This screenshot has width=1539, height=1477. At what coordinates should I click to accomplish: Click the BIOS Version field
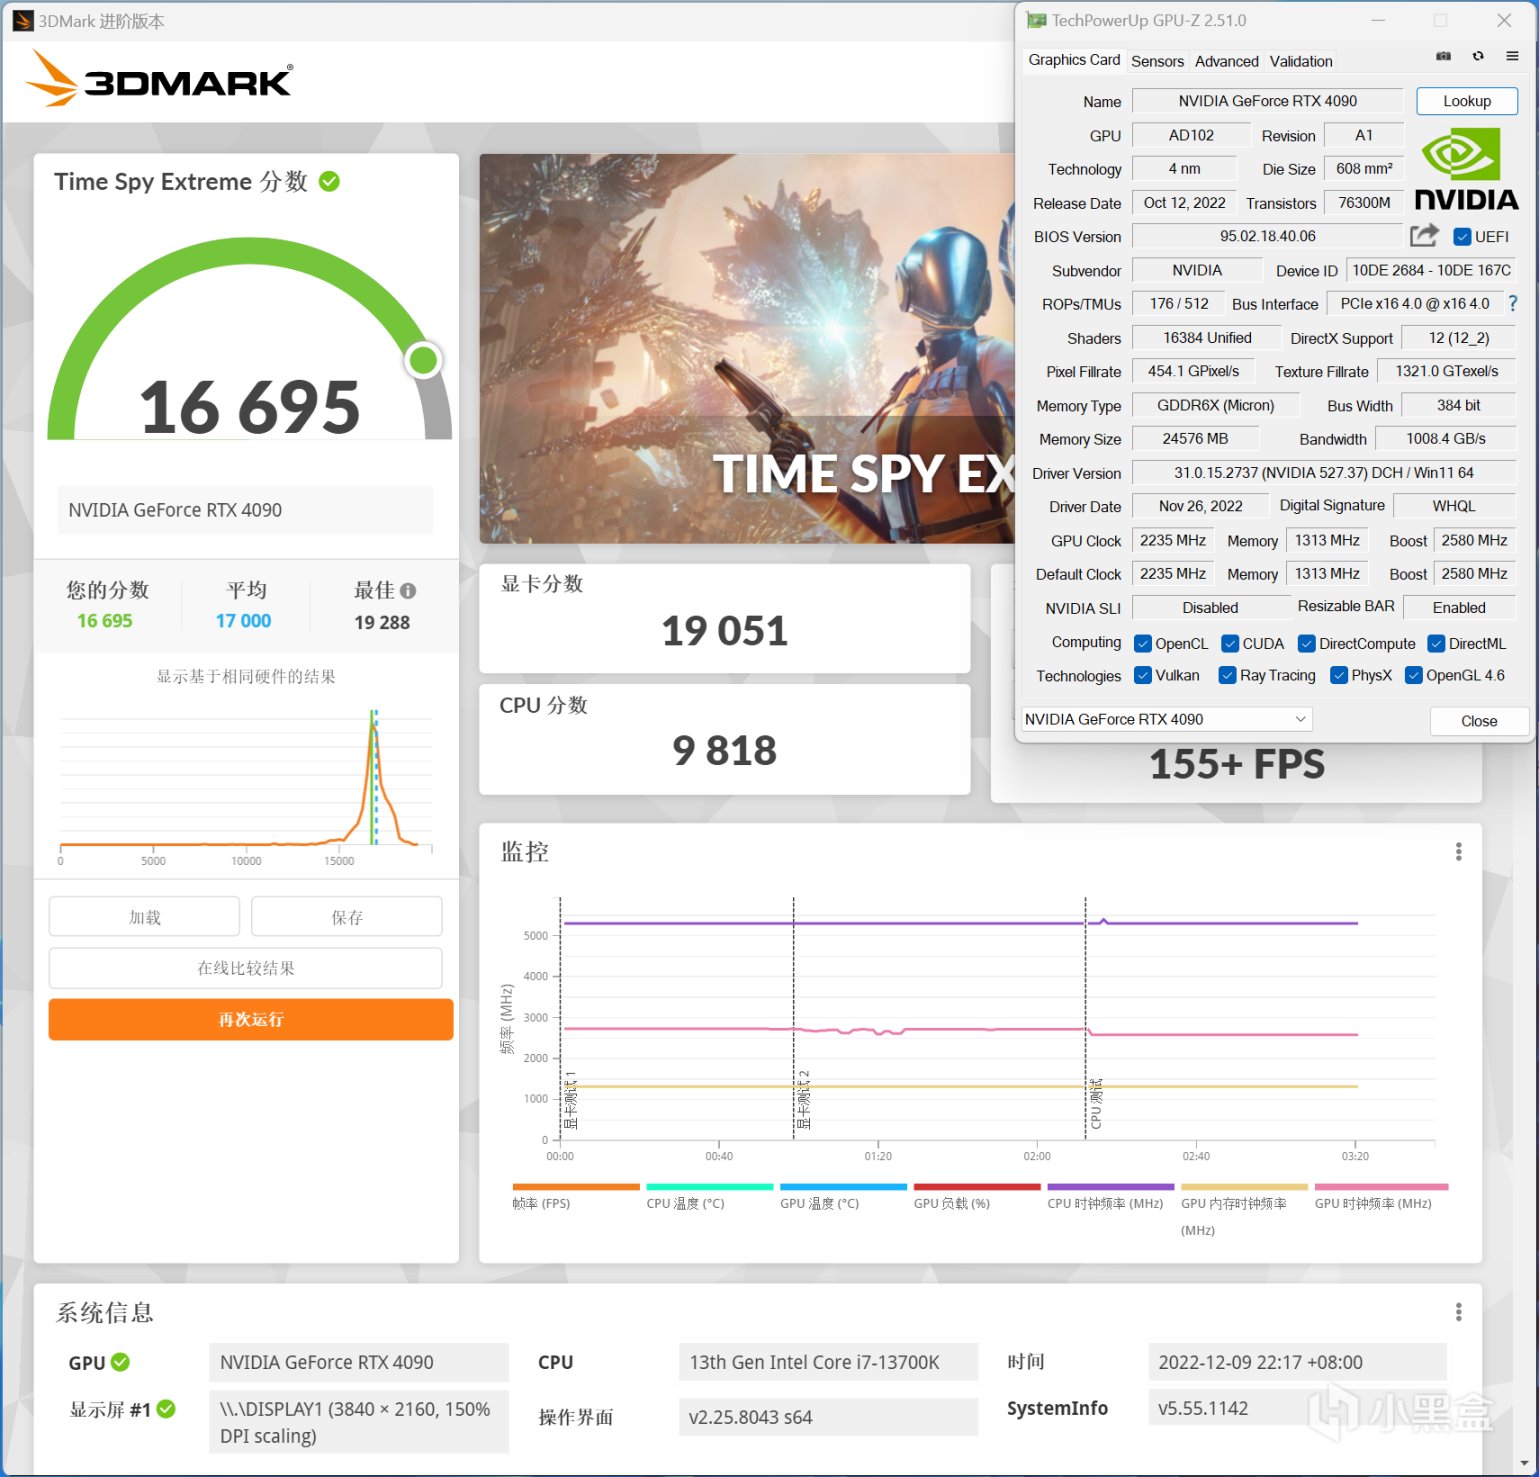1267,236
